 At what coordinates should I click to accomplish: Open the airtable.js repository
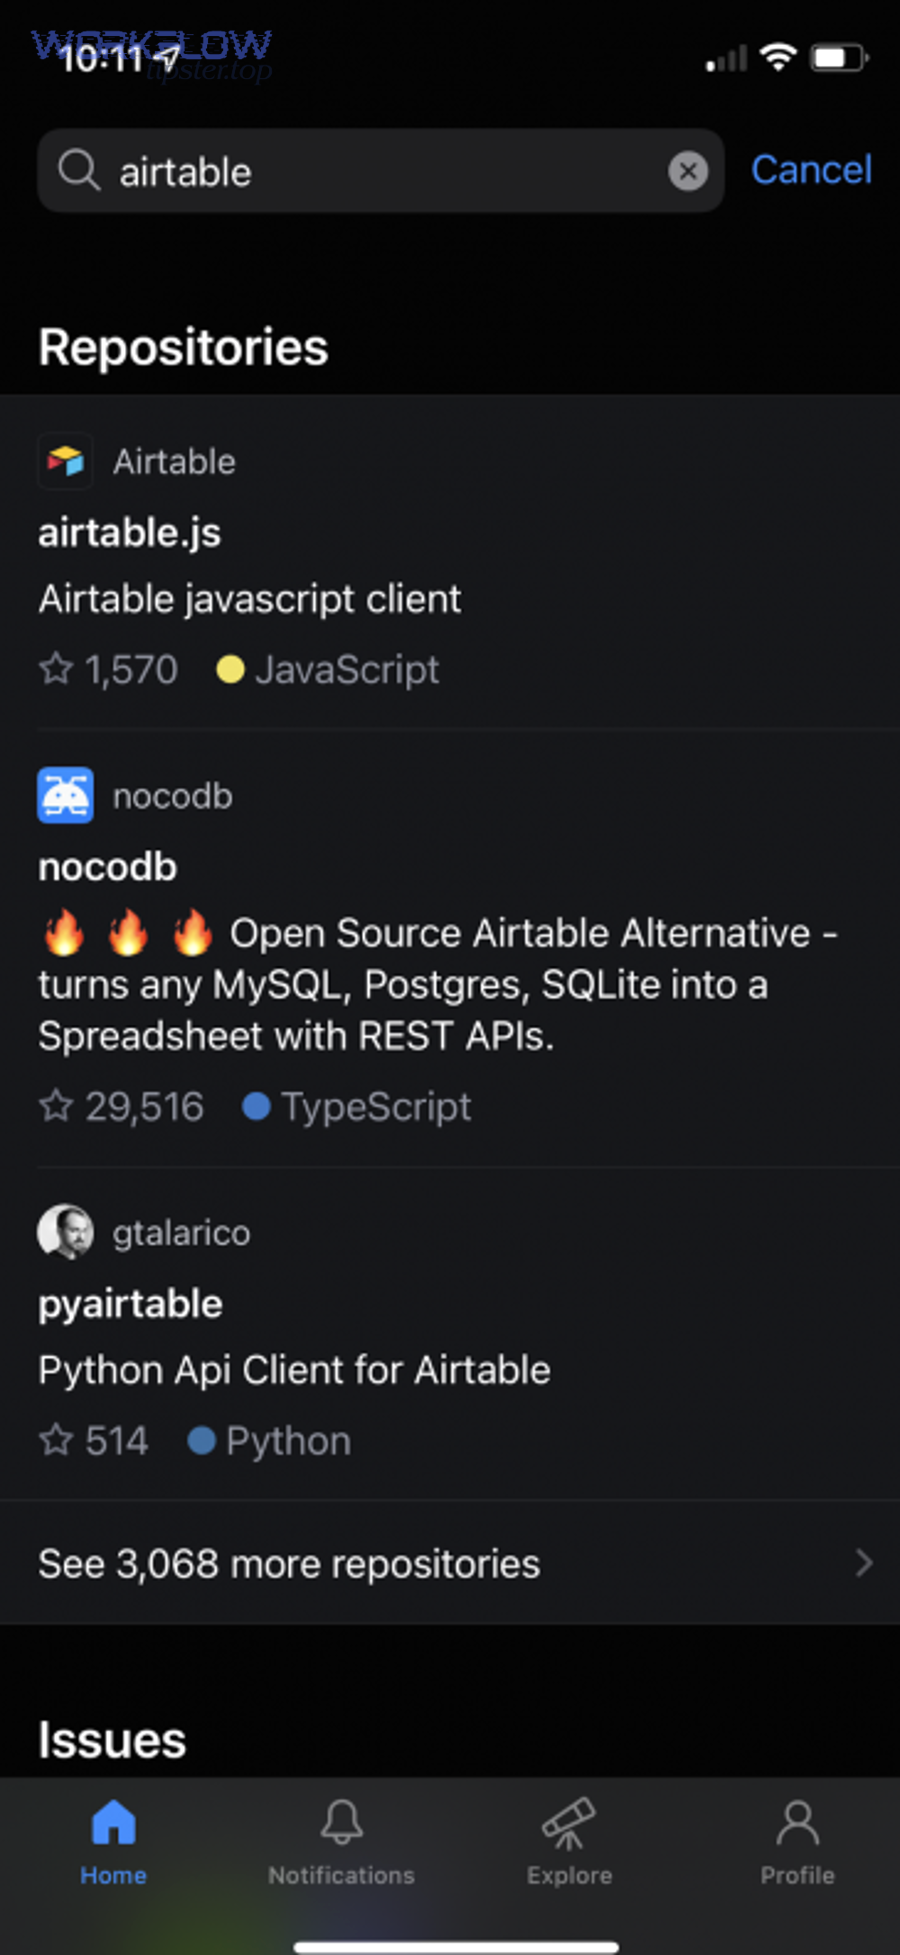129,532
